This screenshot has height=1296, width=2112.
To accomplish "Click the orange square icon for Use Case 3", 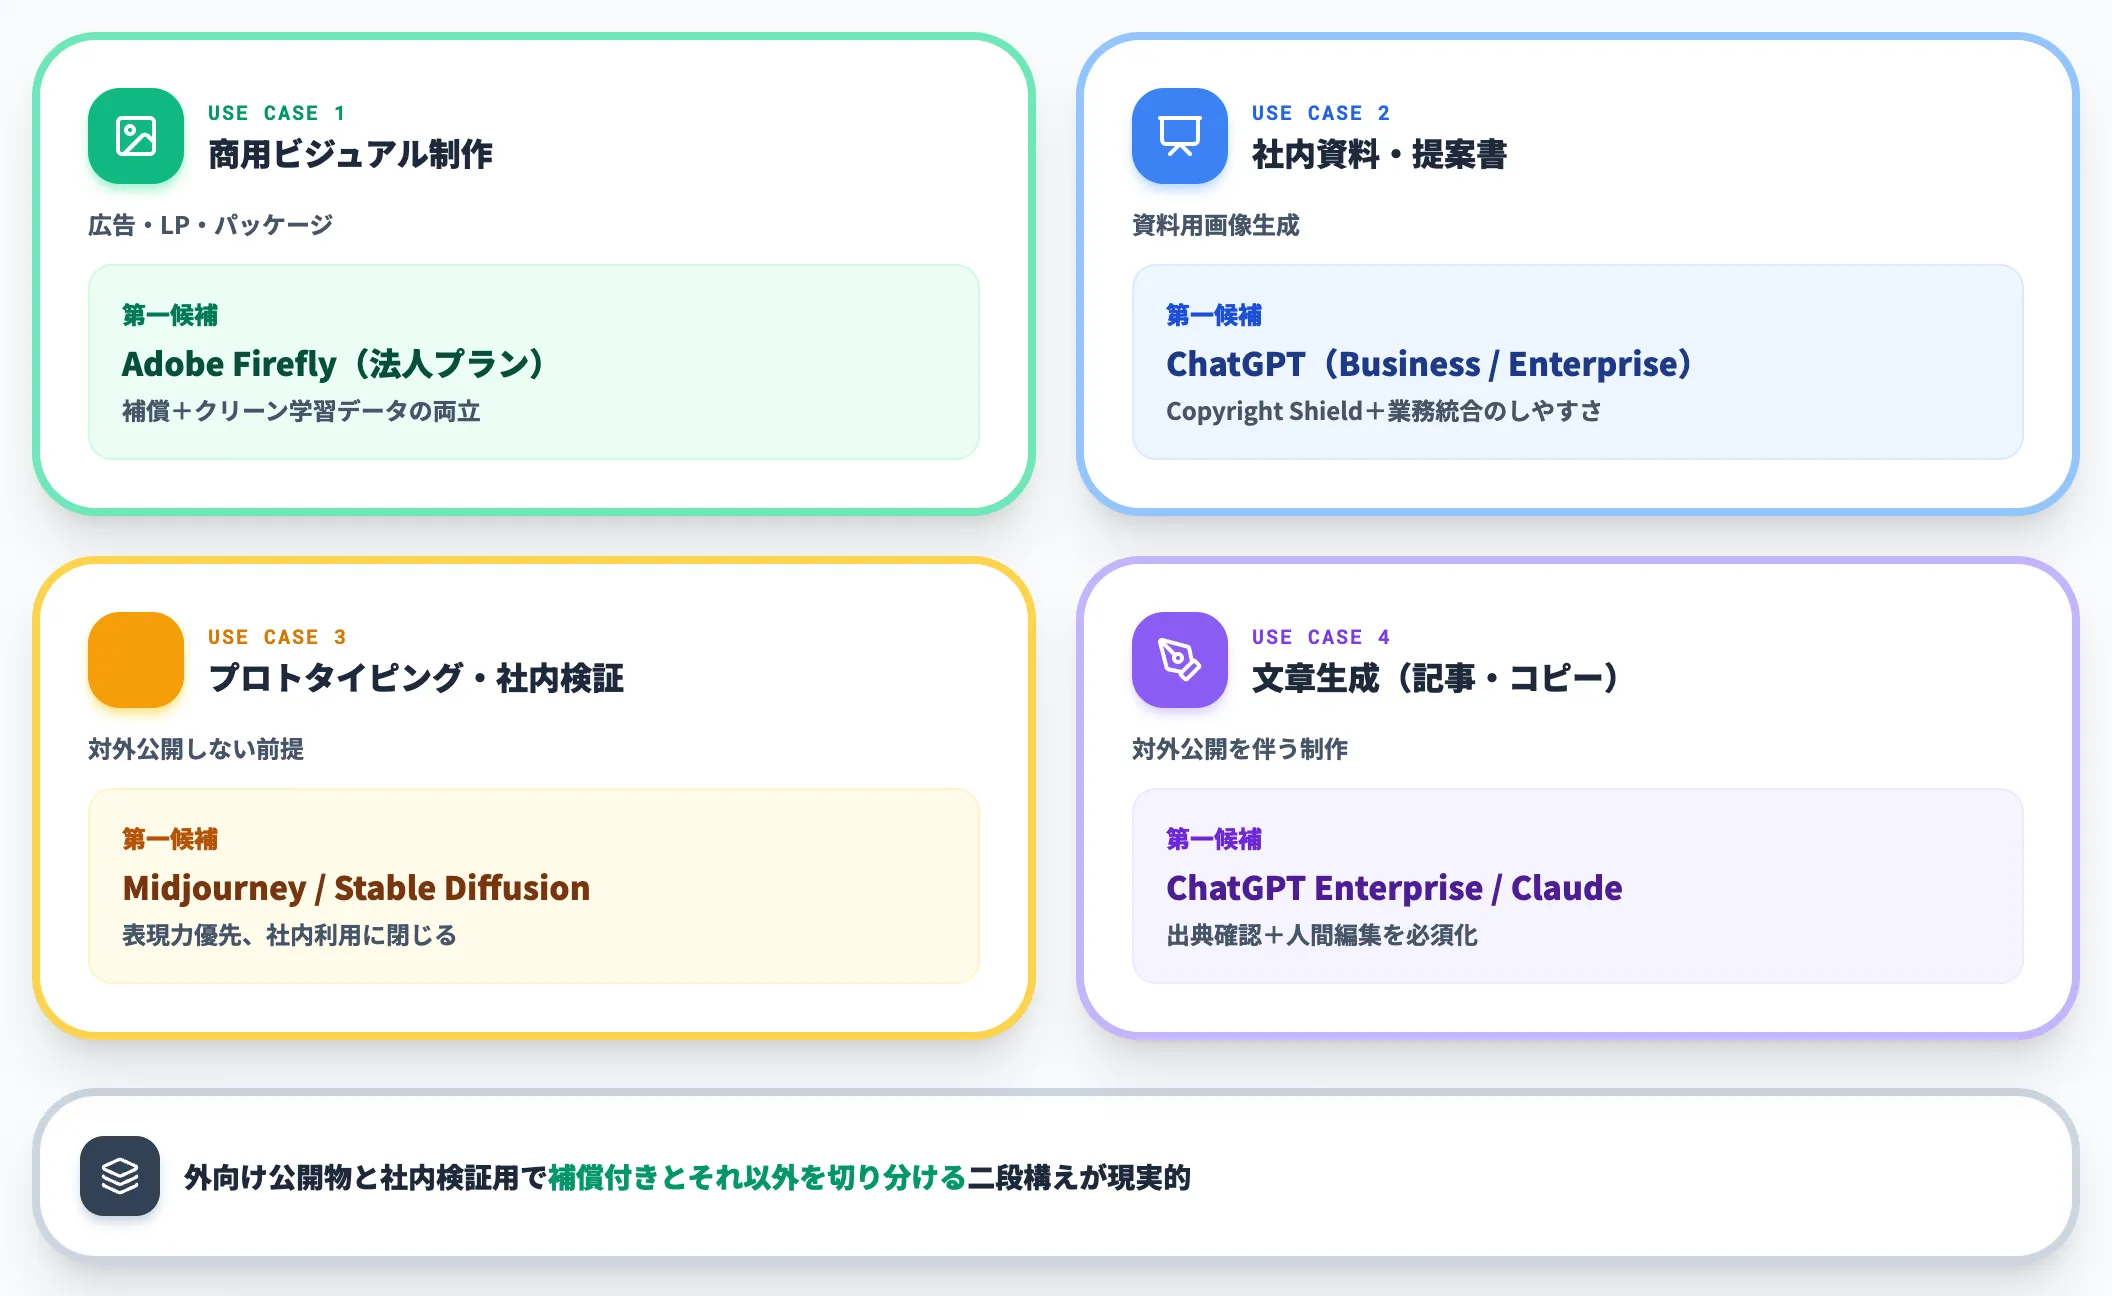I will [x=136, y=660].
